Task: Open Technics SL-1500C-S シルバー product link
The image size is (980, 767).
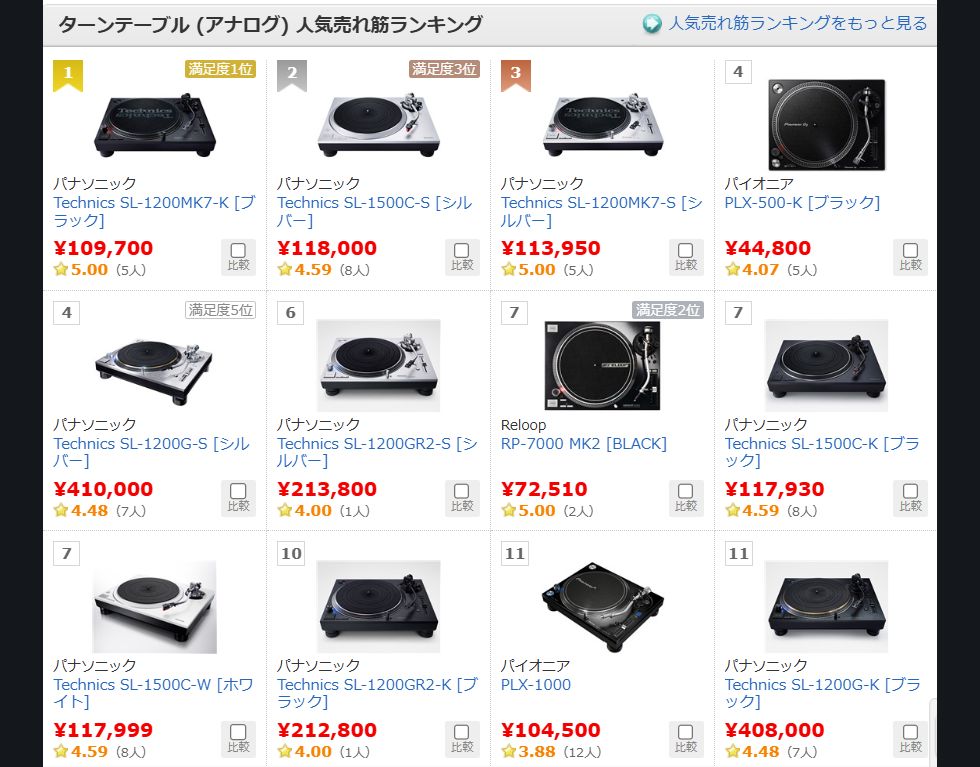Action: tap(374, 211)
